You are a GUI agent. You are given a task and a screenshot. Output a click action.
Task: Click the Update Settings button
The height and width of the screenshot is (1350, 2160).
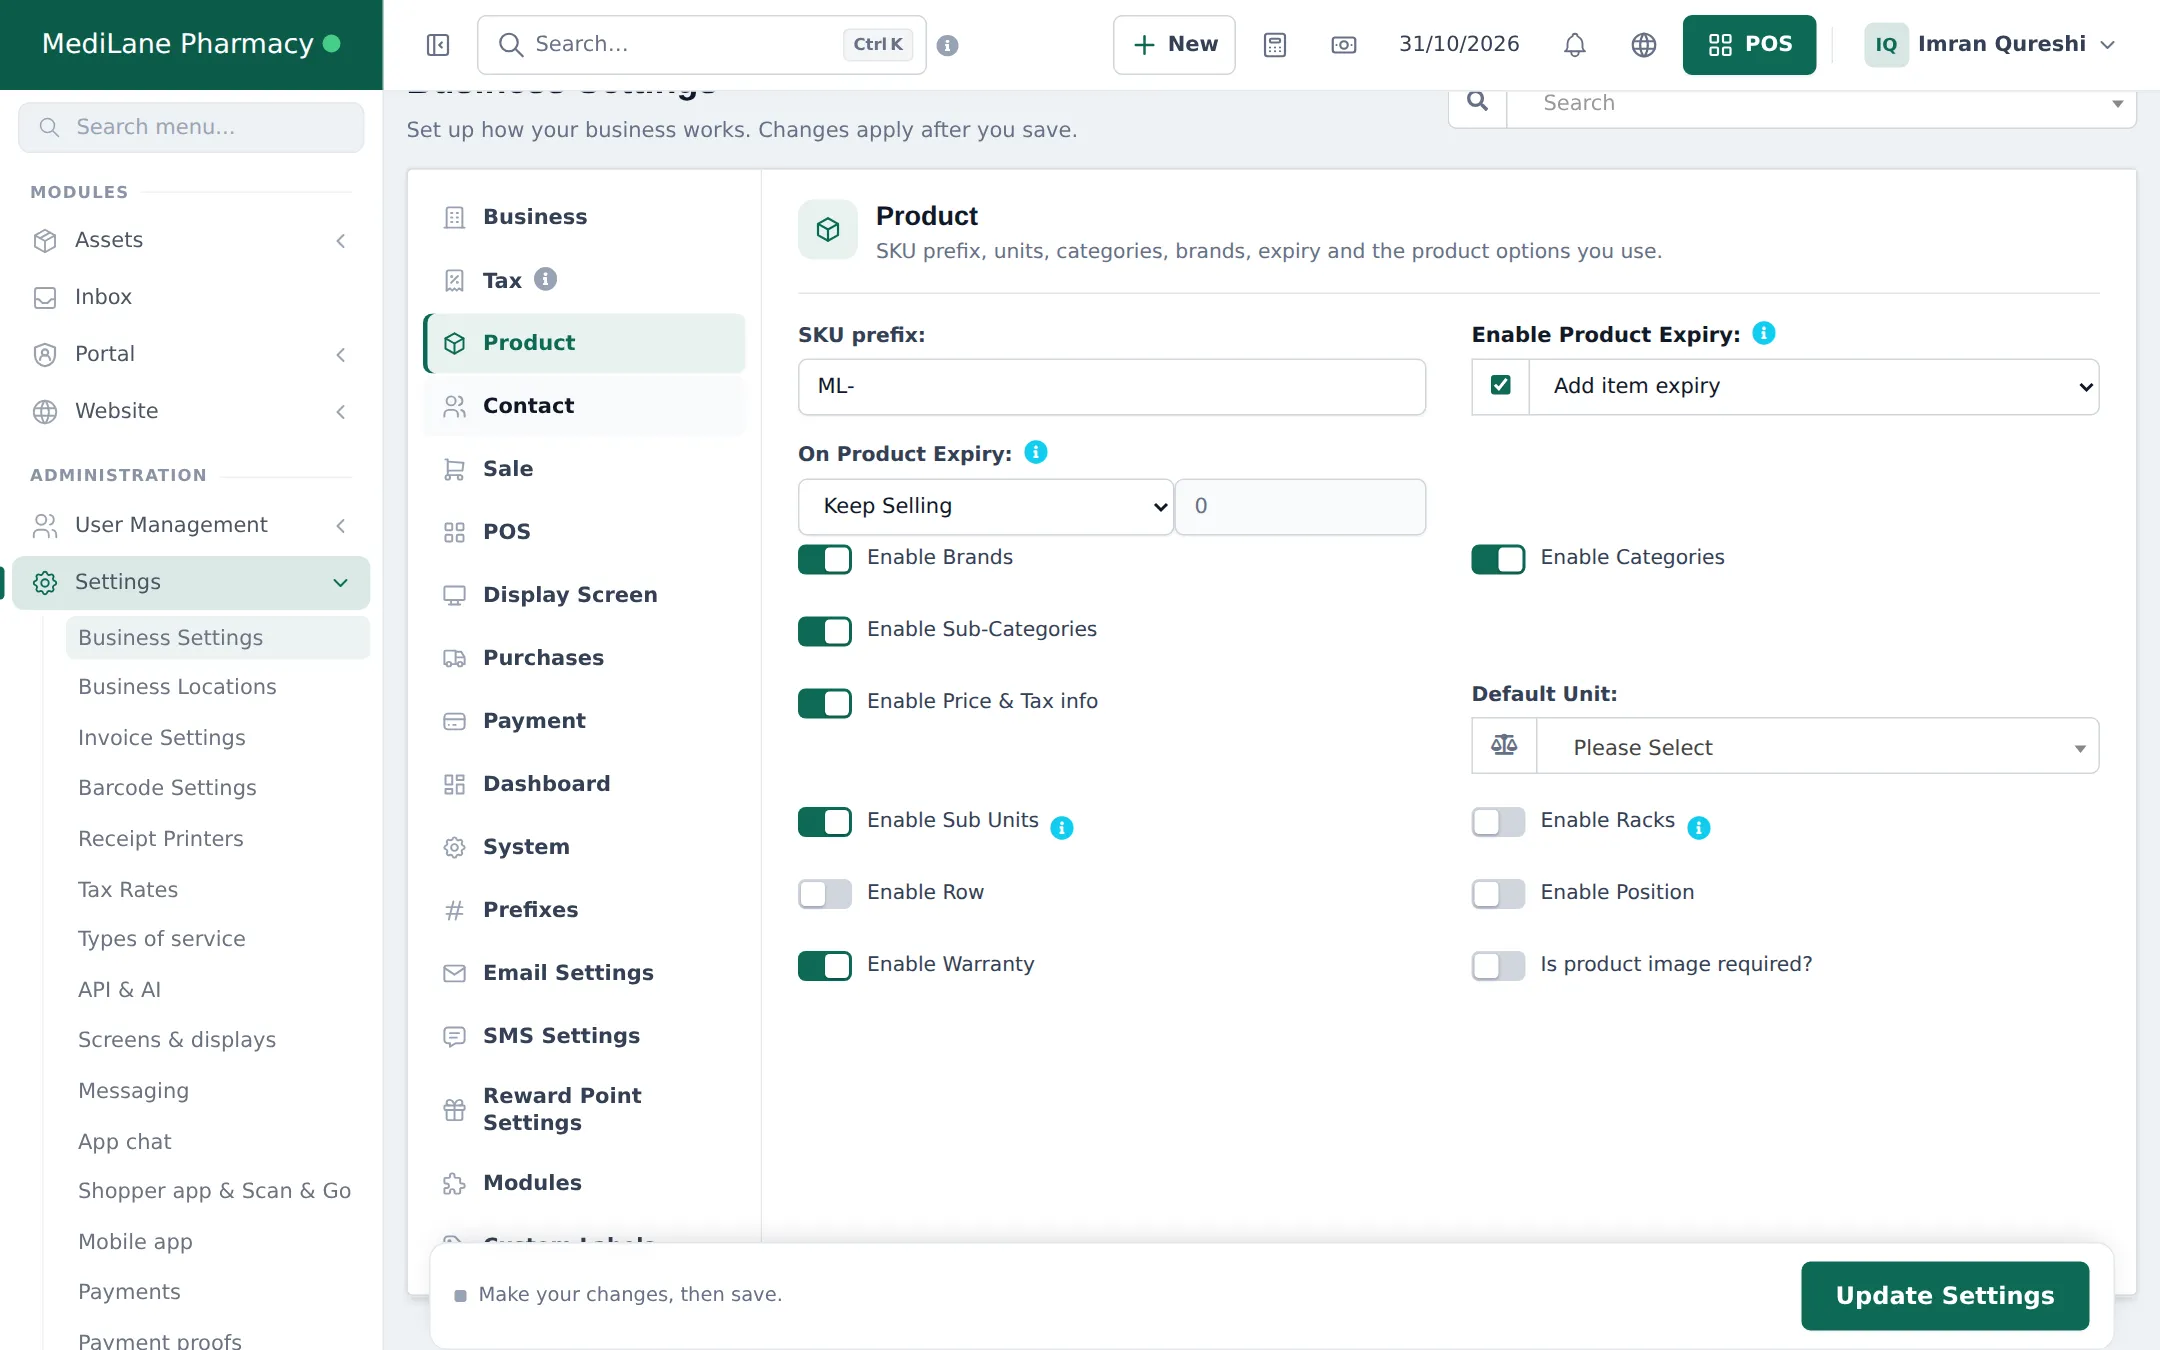pyautogui.click(x=1945, y=1296)
